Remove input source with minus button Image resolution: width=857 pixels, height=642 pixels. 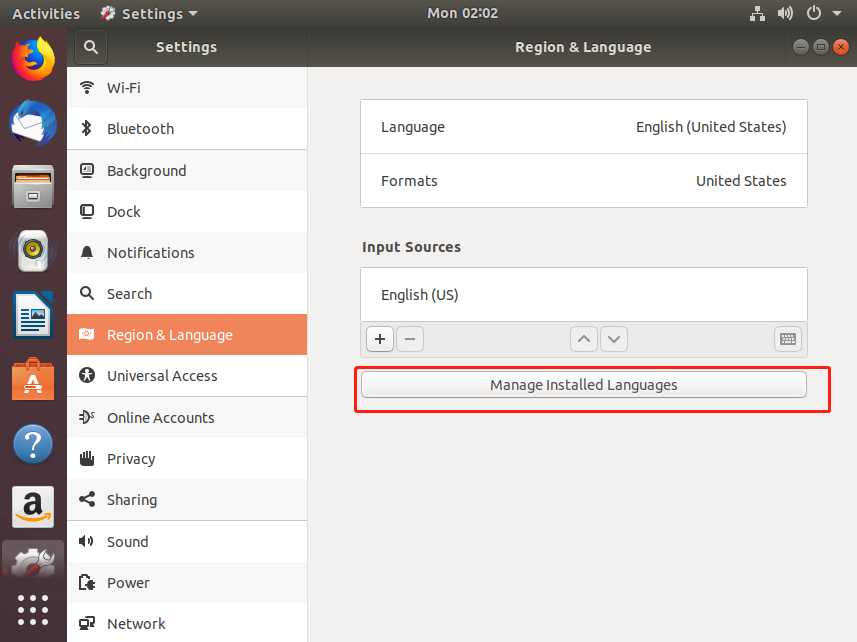410,339
